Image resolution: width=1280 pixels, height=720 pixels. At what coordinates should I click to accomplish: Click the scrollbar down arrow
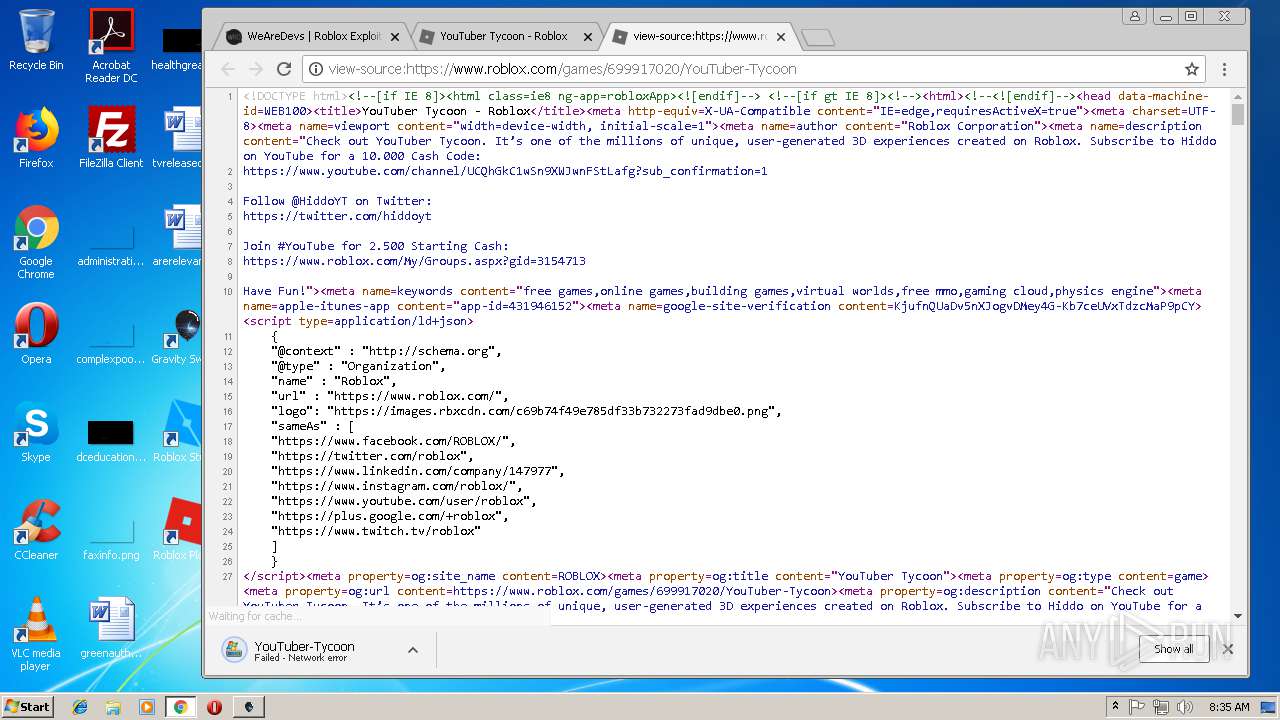pos(1237,616)
